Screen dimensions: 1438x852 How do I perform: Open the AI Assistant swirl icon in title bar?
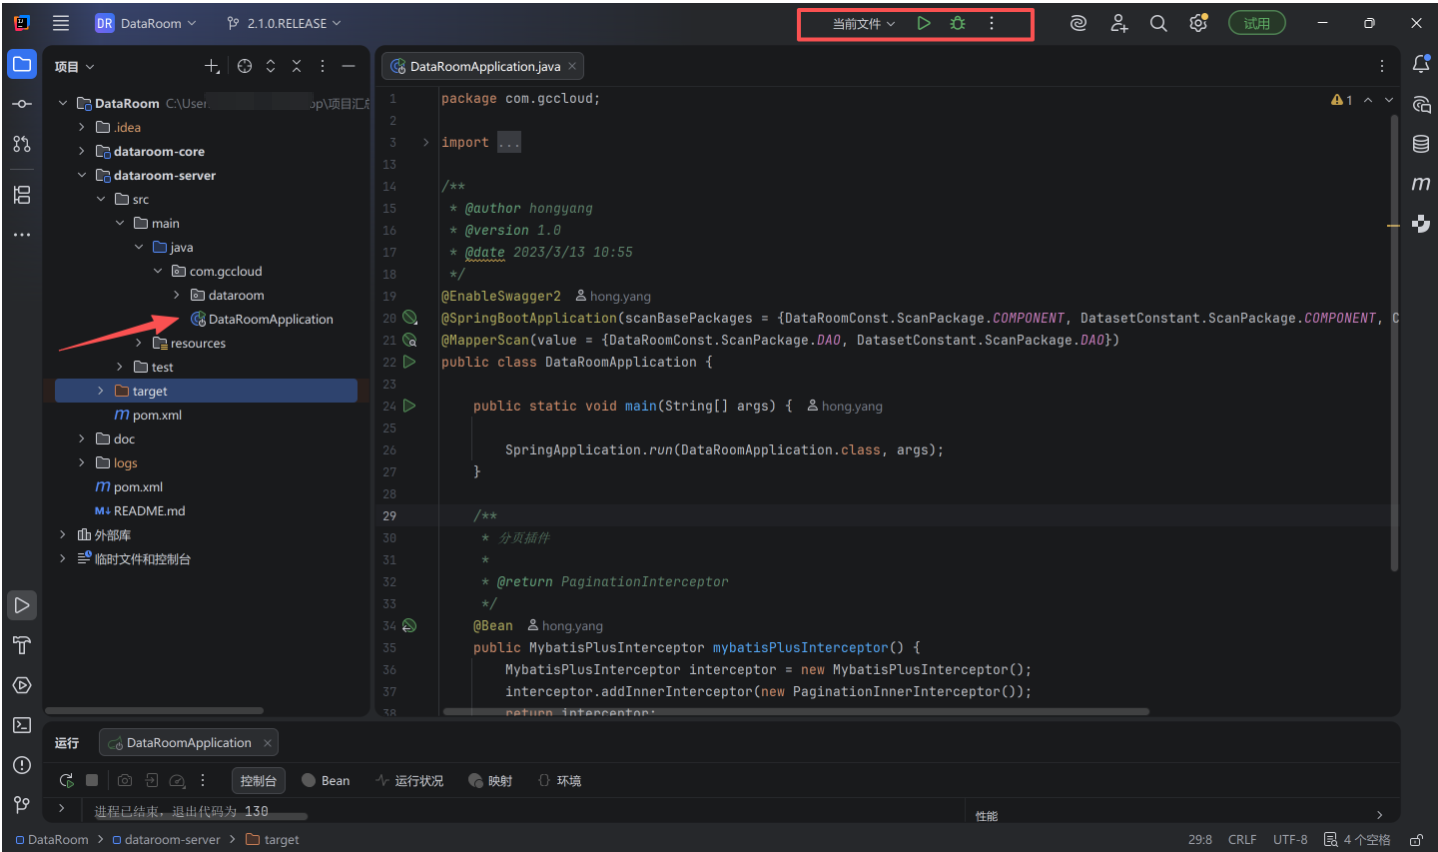click(1078, 23)
